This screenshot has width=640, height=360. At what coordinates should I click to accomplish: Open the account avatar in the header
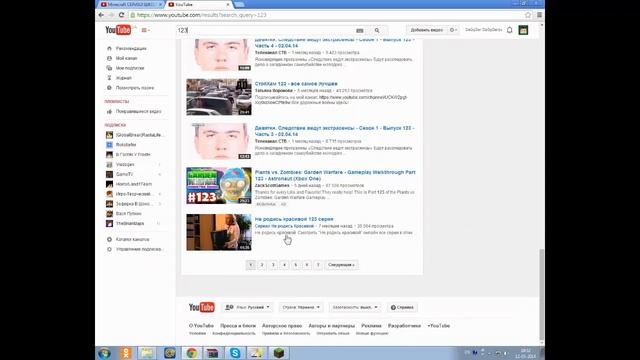[x=523, y=30]
